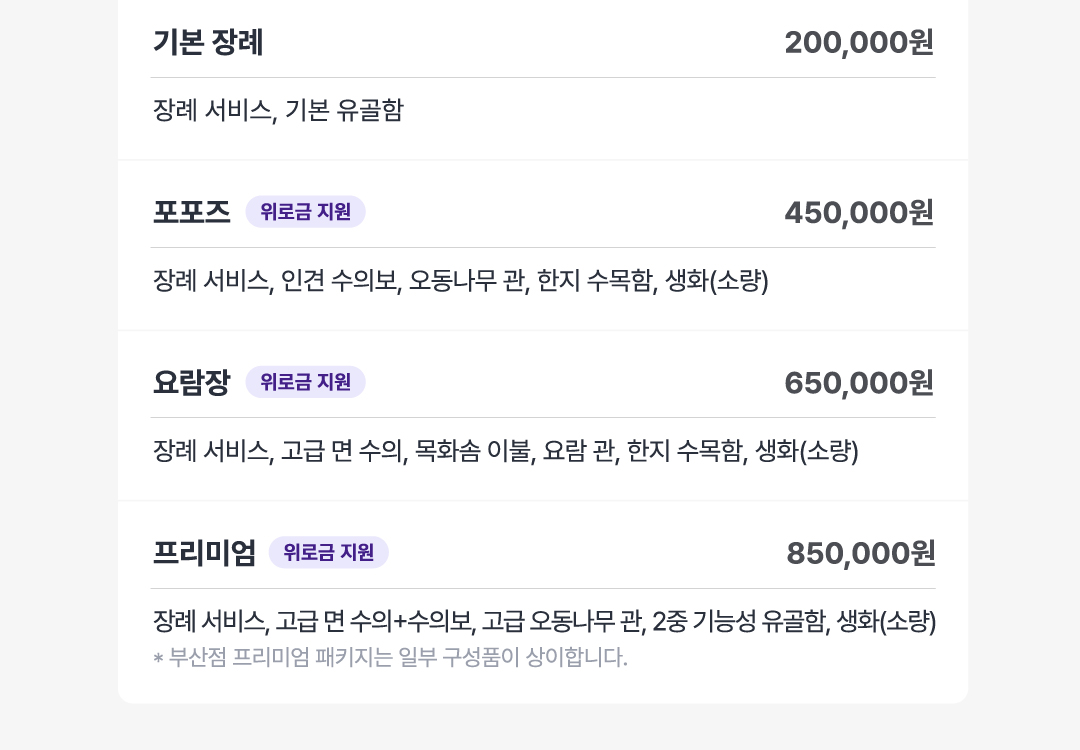The image size is (1080, 750).
Task: Select the 850,000원 price
Action: (x=861, y=553)
